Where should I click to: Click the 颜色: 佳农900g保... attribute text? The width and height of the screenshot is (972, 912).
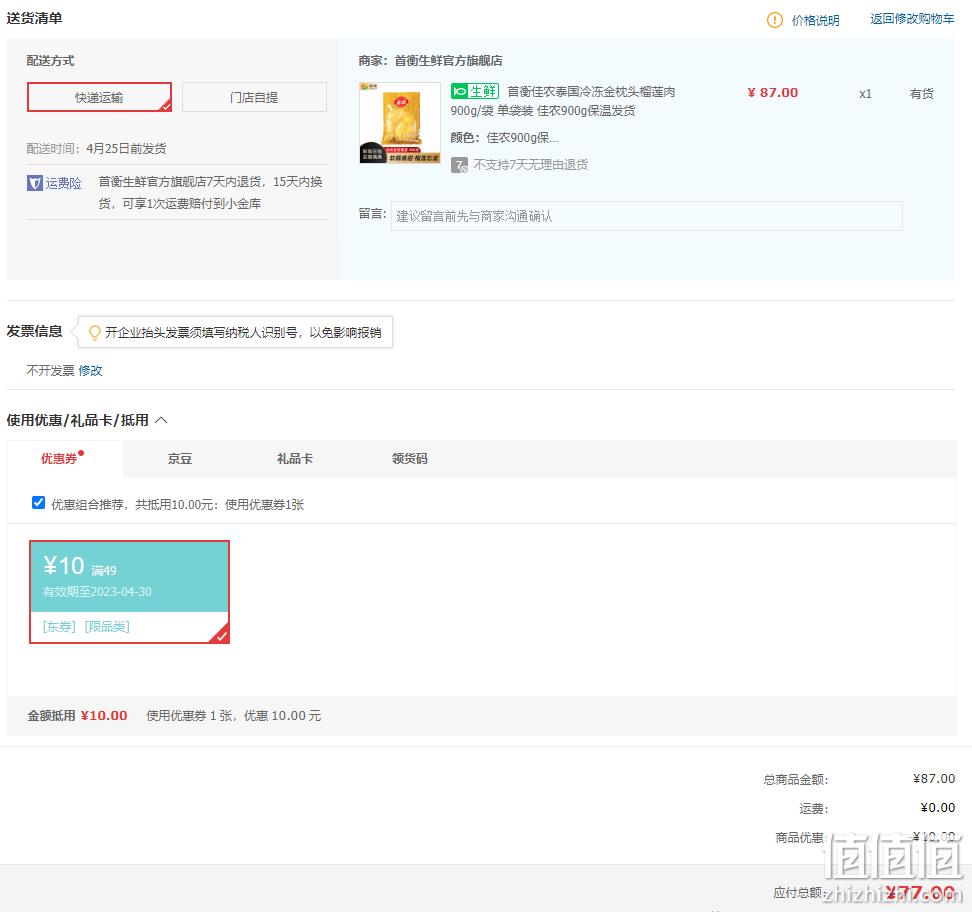[x=505, y=138]
